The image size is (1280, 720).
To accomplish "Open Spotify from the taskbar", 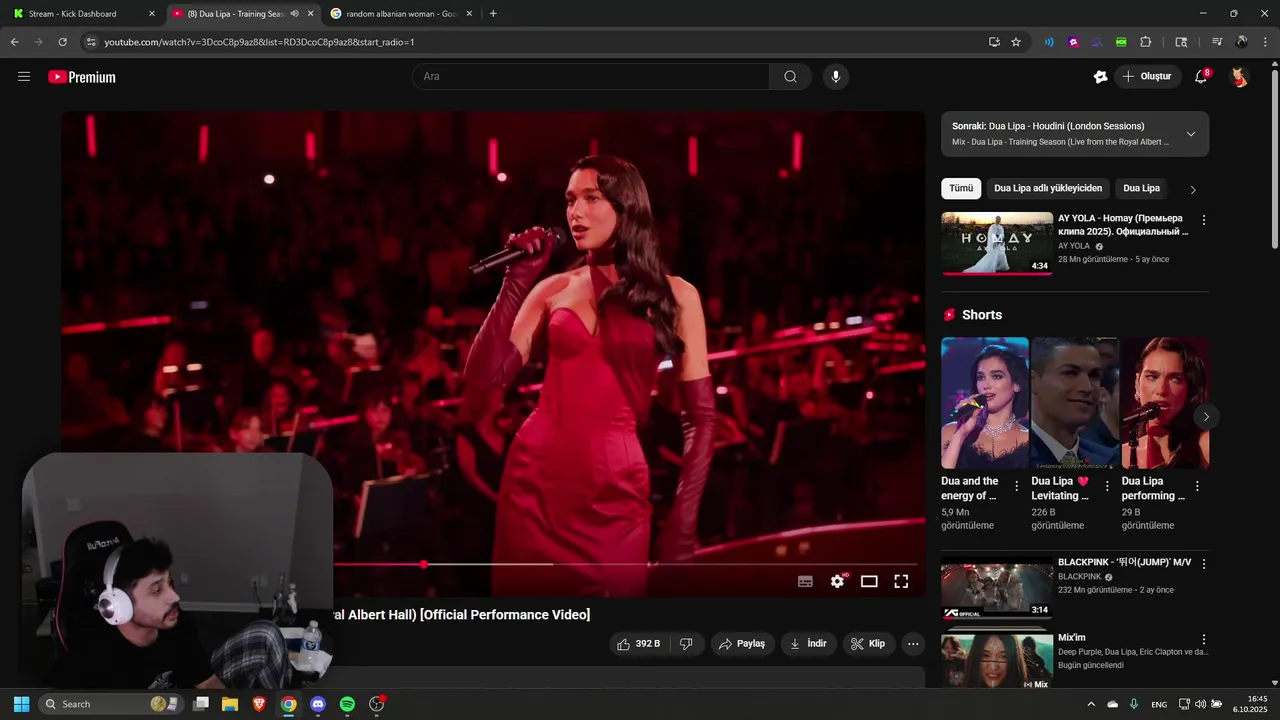I will pyautogui.click(x=347, y=704).
